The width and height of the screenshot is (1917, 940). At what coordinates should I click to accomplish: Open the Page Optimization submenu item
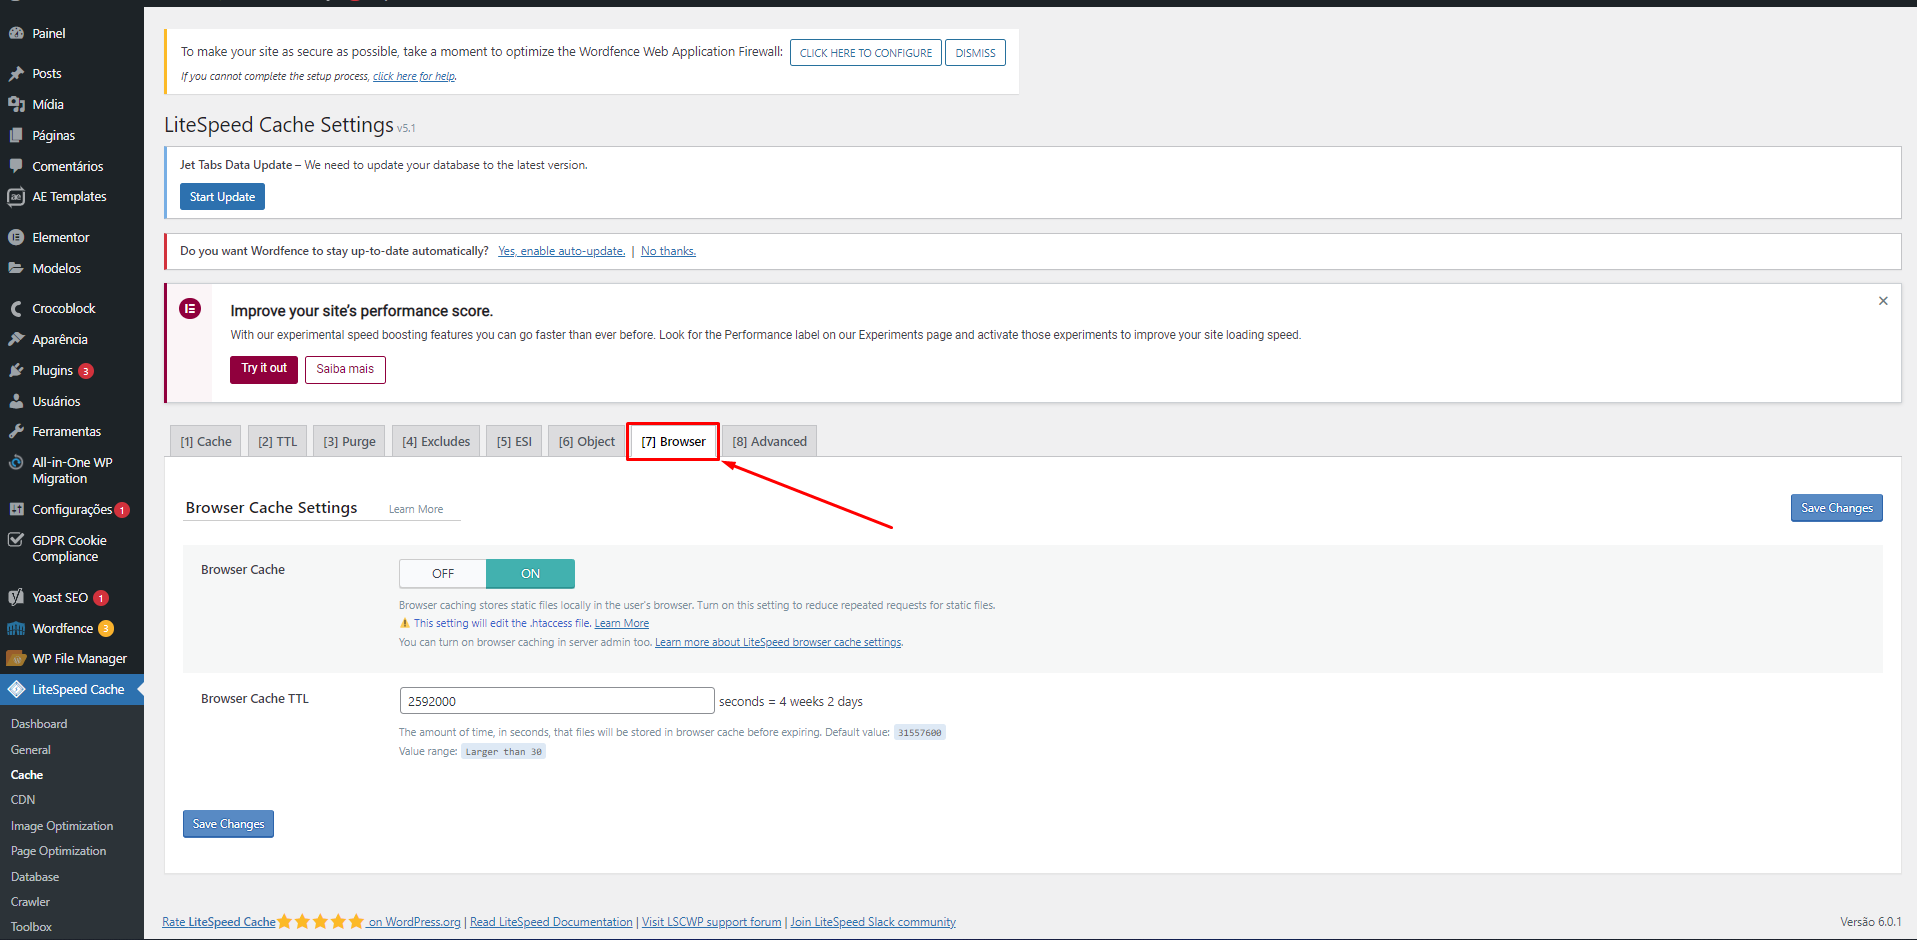coord(58,851)
